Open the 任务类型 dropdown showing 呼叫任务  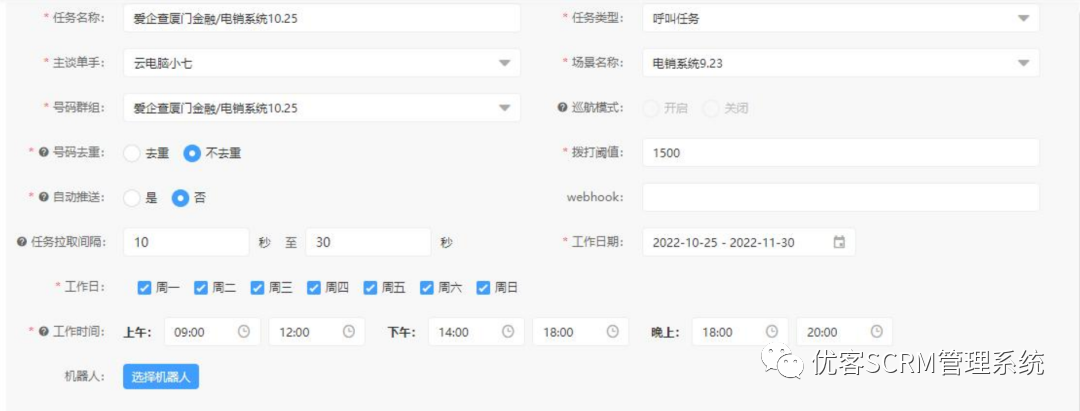pyautogui.click(x=840, y=19)
